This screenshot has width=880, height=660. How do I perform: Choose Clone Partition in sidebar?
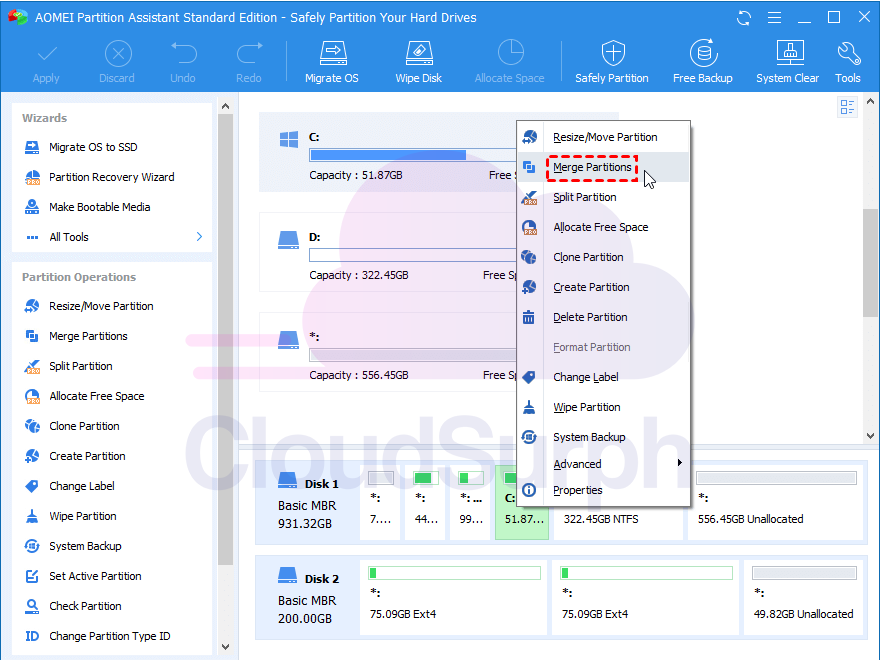point(72,427)
